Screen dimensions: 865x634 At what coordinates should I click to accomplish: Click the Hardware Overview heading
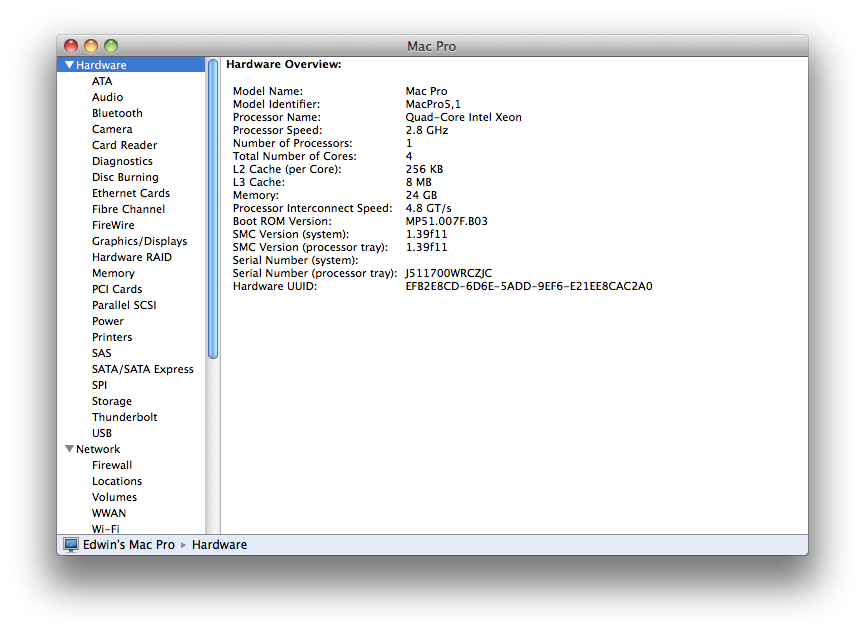[284, 65]
